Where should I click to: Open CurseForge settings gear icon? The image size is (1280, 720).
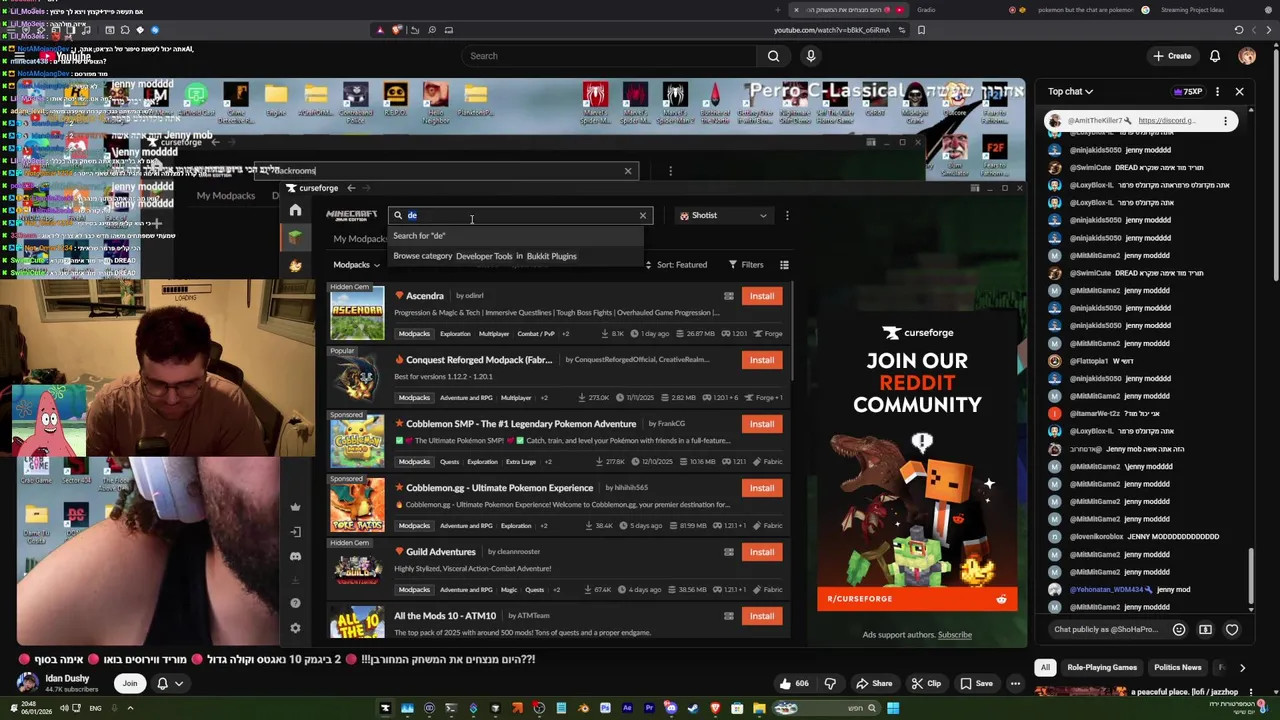point(295,628)
